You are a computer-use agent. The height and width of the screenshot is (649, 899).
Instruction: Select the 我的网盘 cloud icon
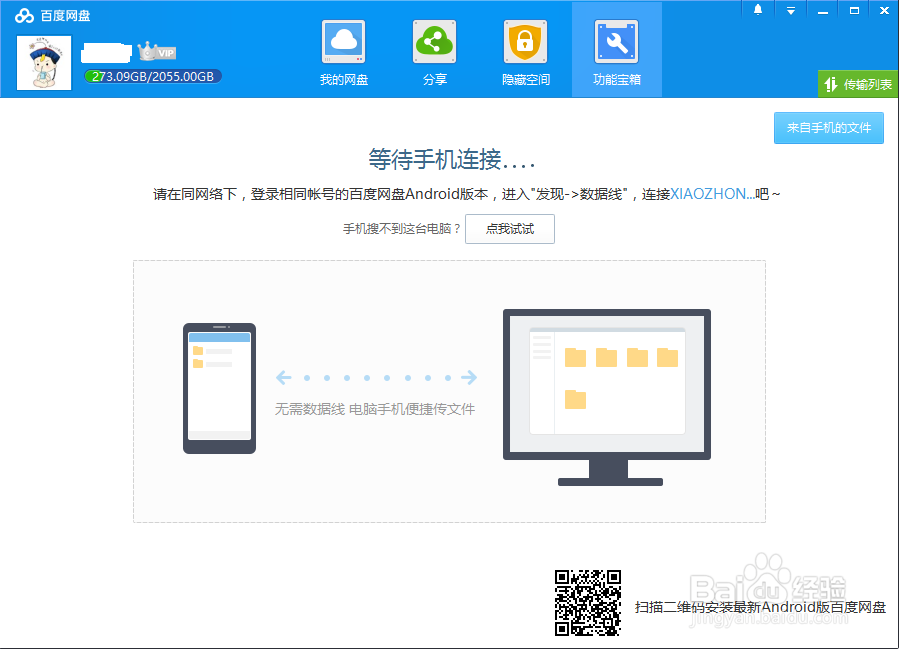click(x=344, y=41)
